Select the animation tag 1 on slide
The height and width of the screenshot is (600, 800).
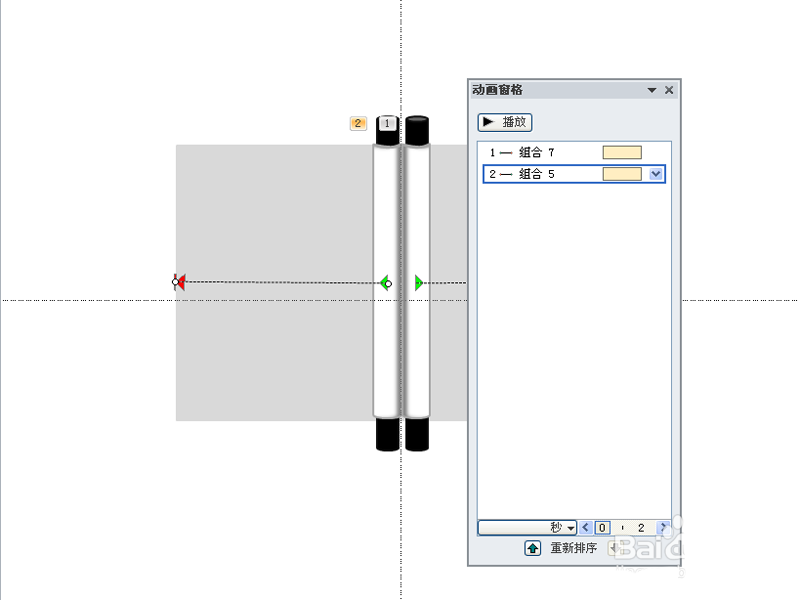pos(387,123)
